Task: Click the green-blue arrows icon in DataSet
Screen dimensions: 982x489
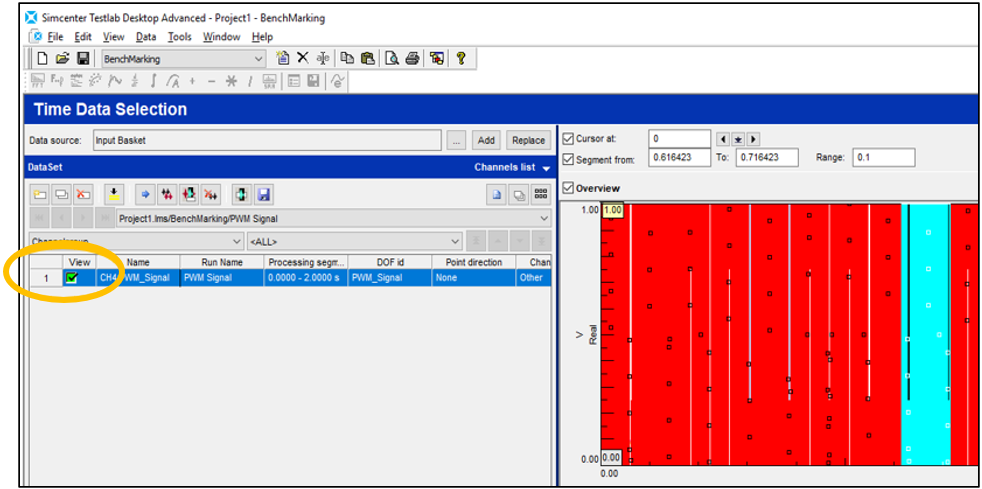Action: 240,195
